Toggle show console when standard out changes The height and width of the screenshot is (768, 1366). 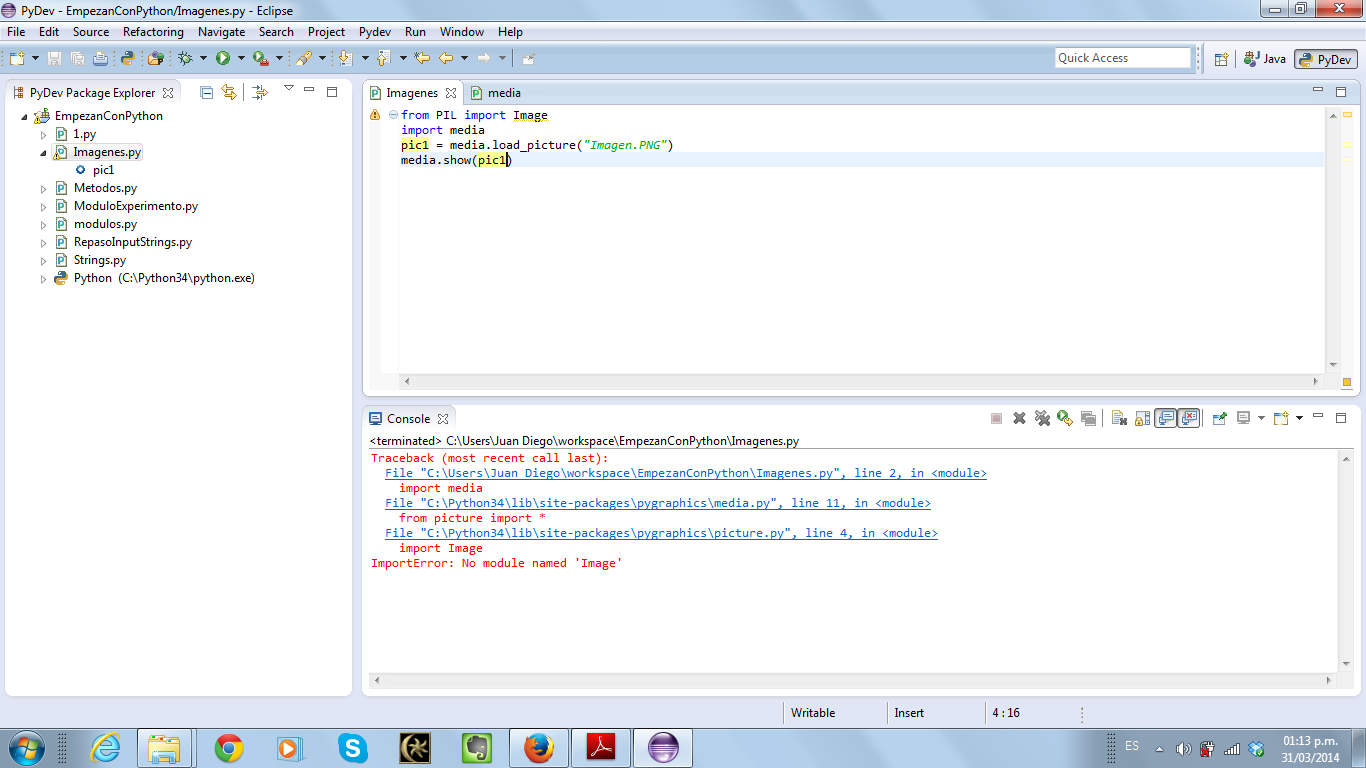click(1165, 419)
